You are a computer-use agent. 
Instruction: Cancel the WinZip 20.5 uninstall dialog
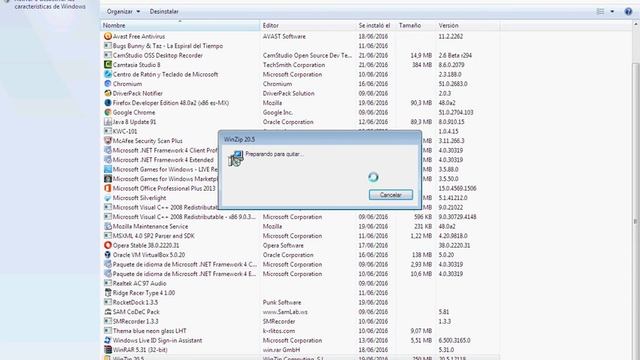(x=391, y=195)
